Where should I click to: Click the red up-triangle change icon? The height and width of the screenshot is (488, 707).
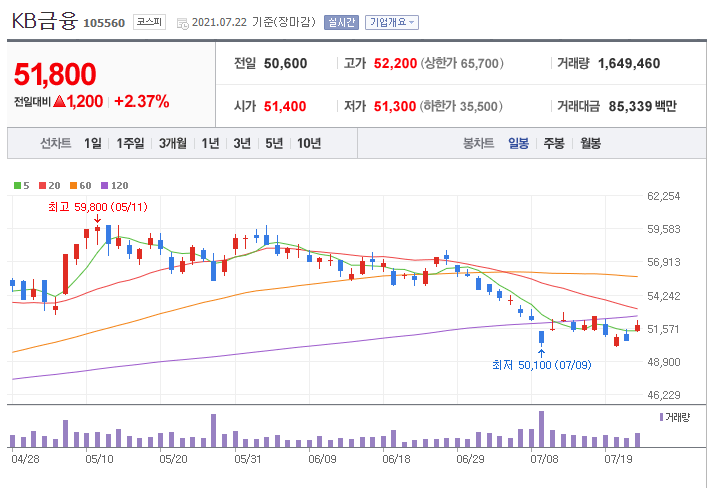tap(60, 101)
